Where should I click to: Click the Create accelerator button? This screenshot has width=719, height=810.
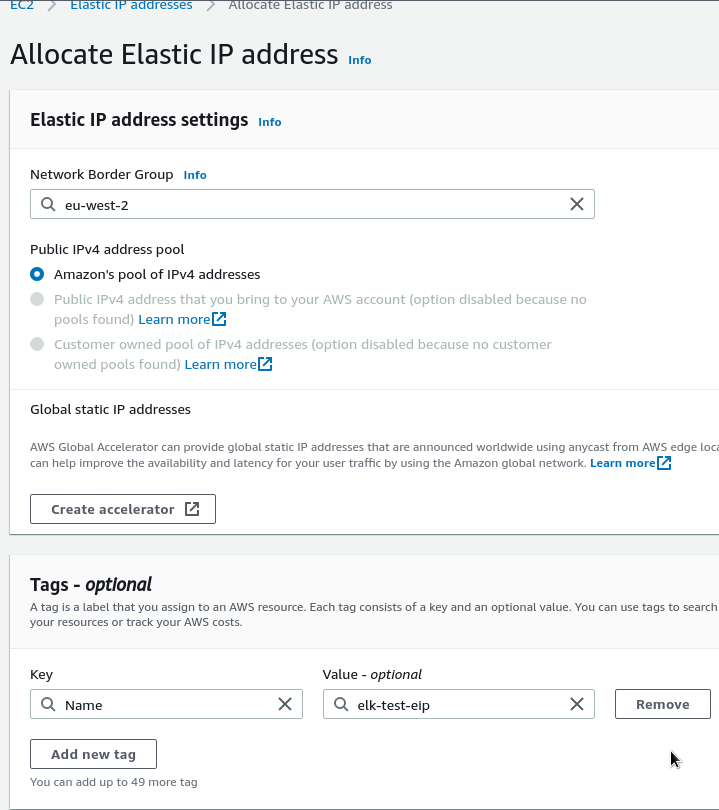[x=123, y=509]
